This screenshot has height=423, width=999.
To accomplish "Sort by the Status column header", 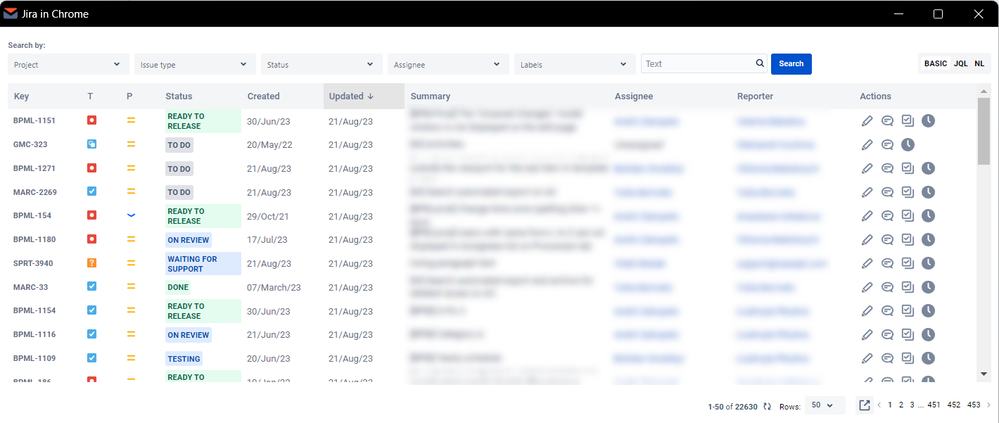I will [178, 96].
